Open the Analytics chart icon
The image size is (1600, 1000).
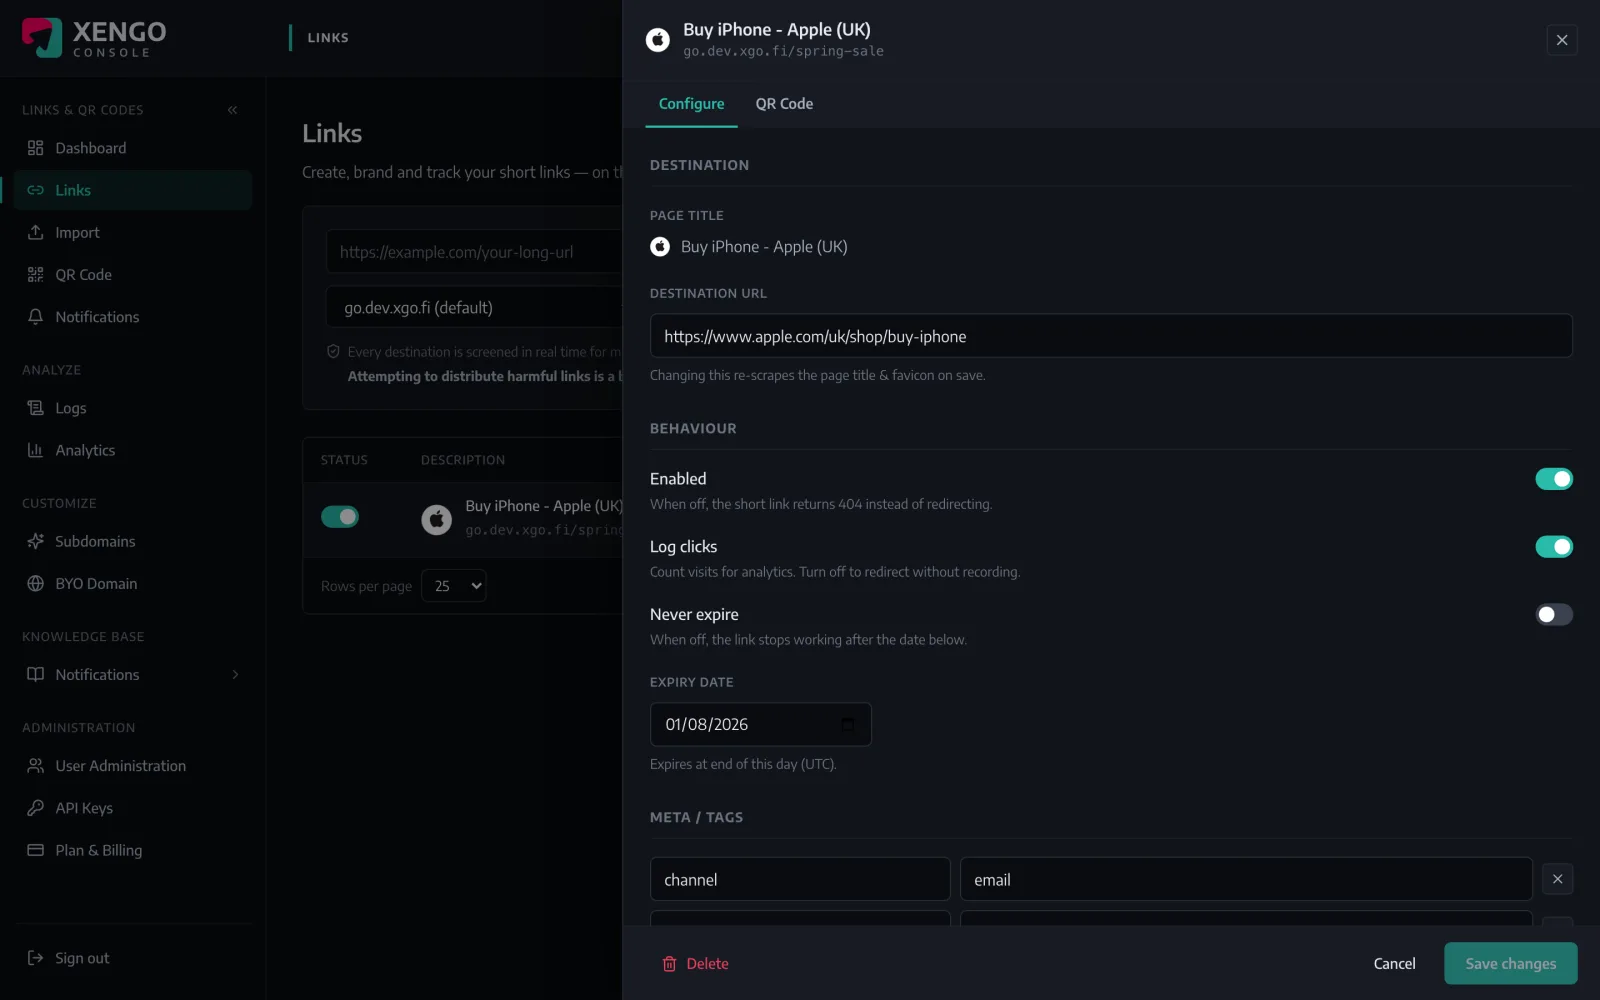coord(36,450)
